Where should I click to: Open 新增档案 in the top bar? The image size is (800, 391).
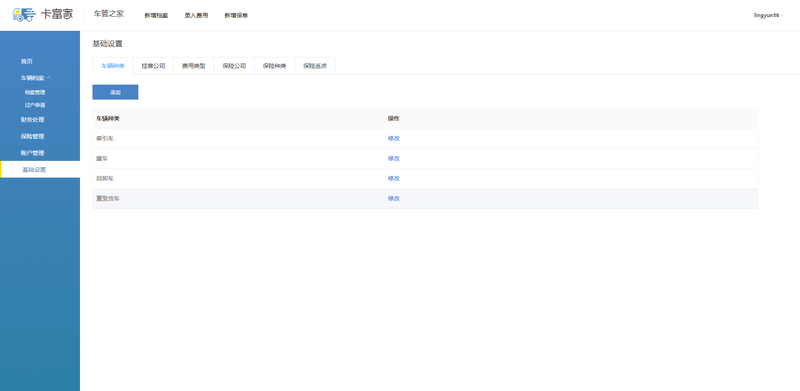156,16
